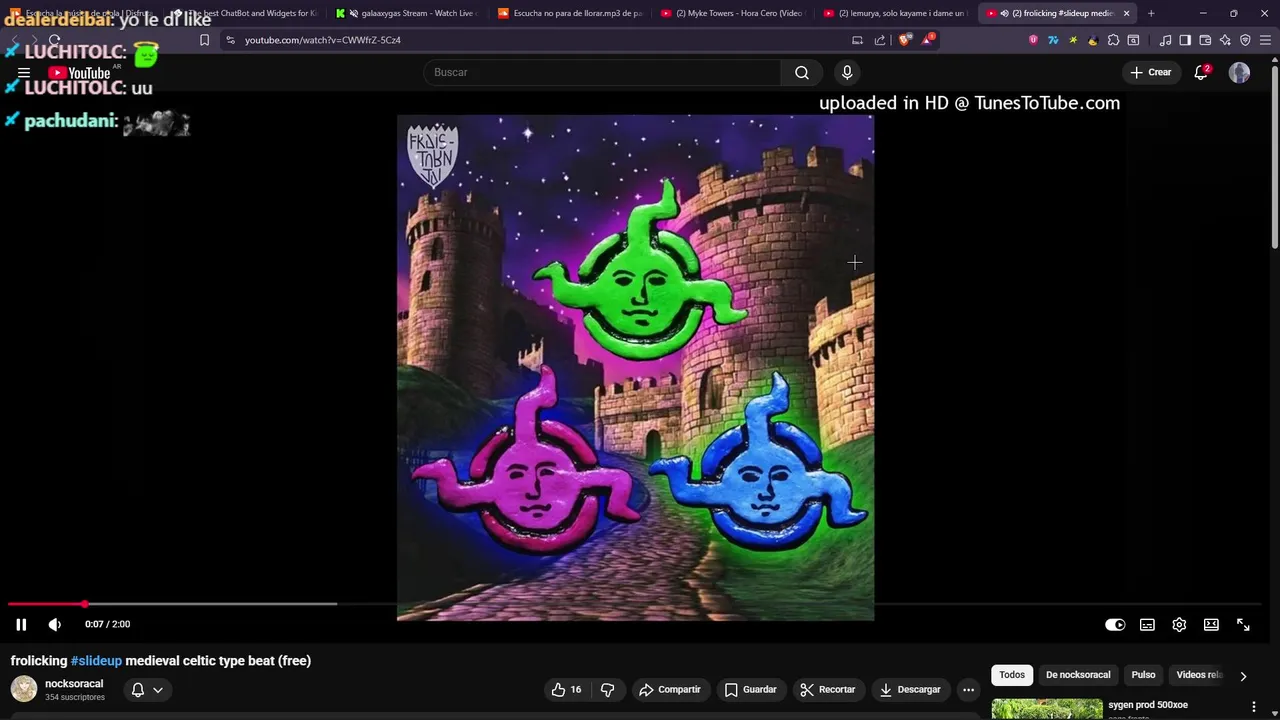Pause the video playback

(21, 624)
